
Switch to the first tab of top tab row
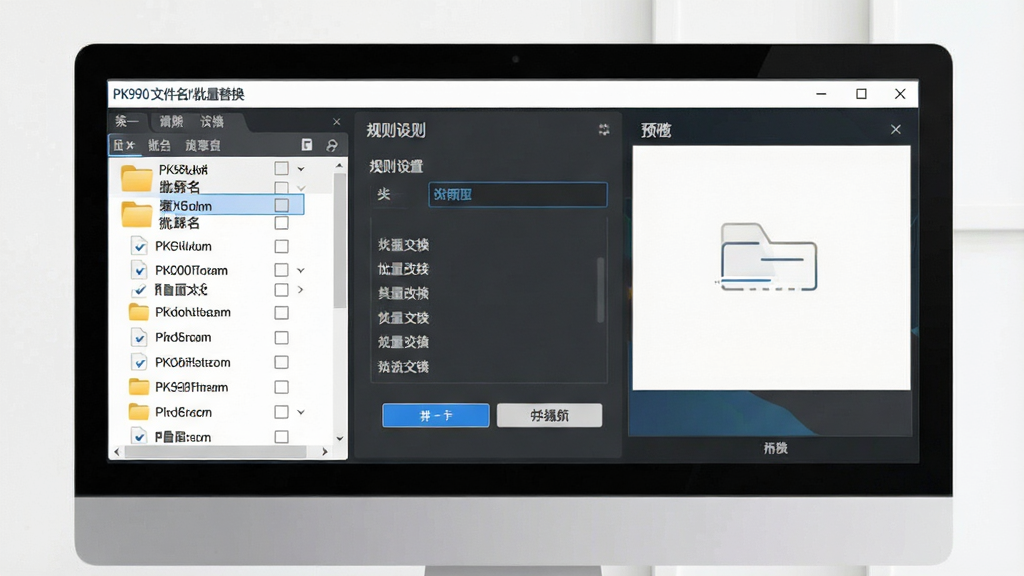pos(127,121)
